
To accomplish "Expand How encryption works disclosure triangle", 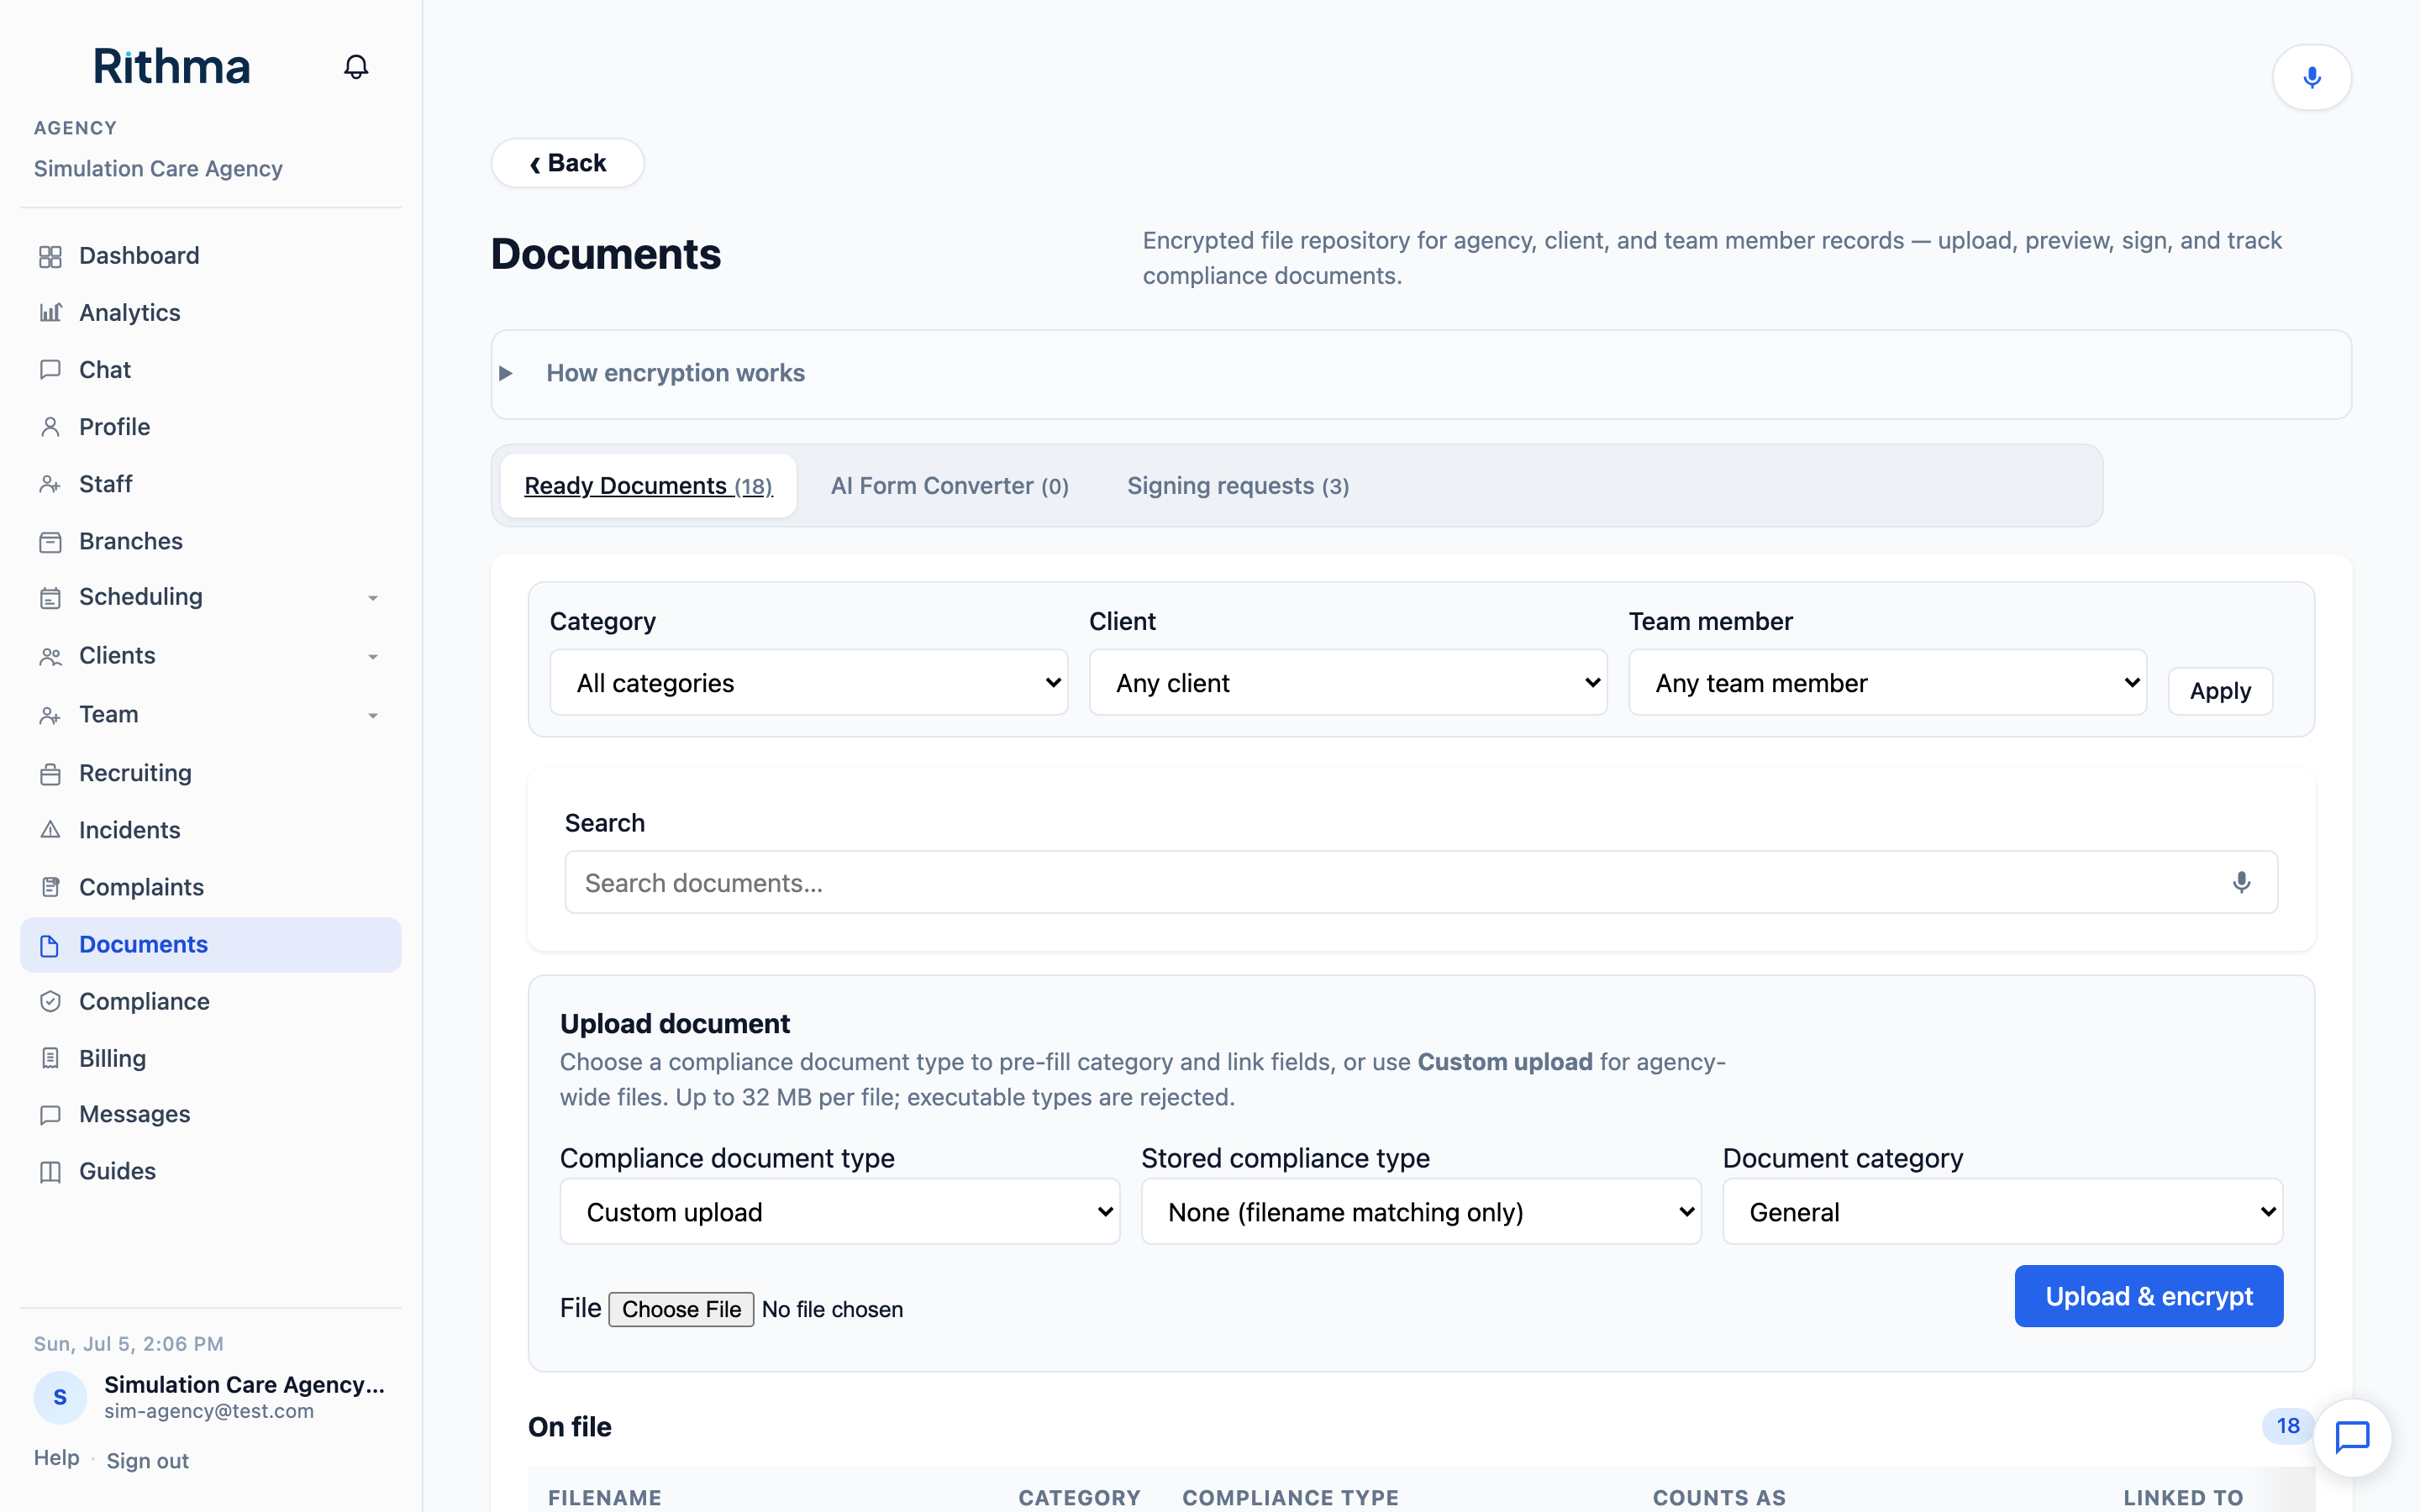I will pos(506,373).
